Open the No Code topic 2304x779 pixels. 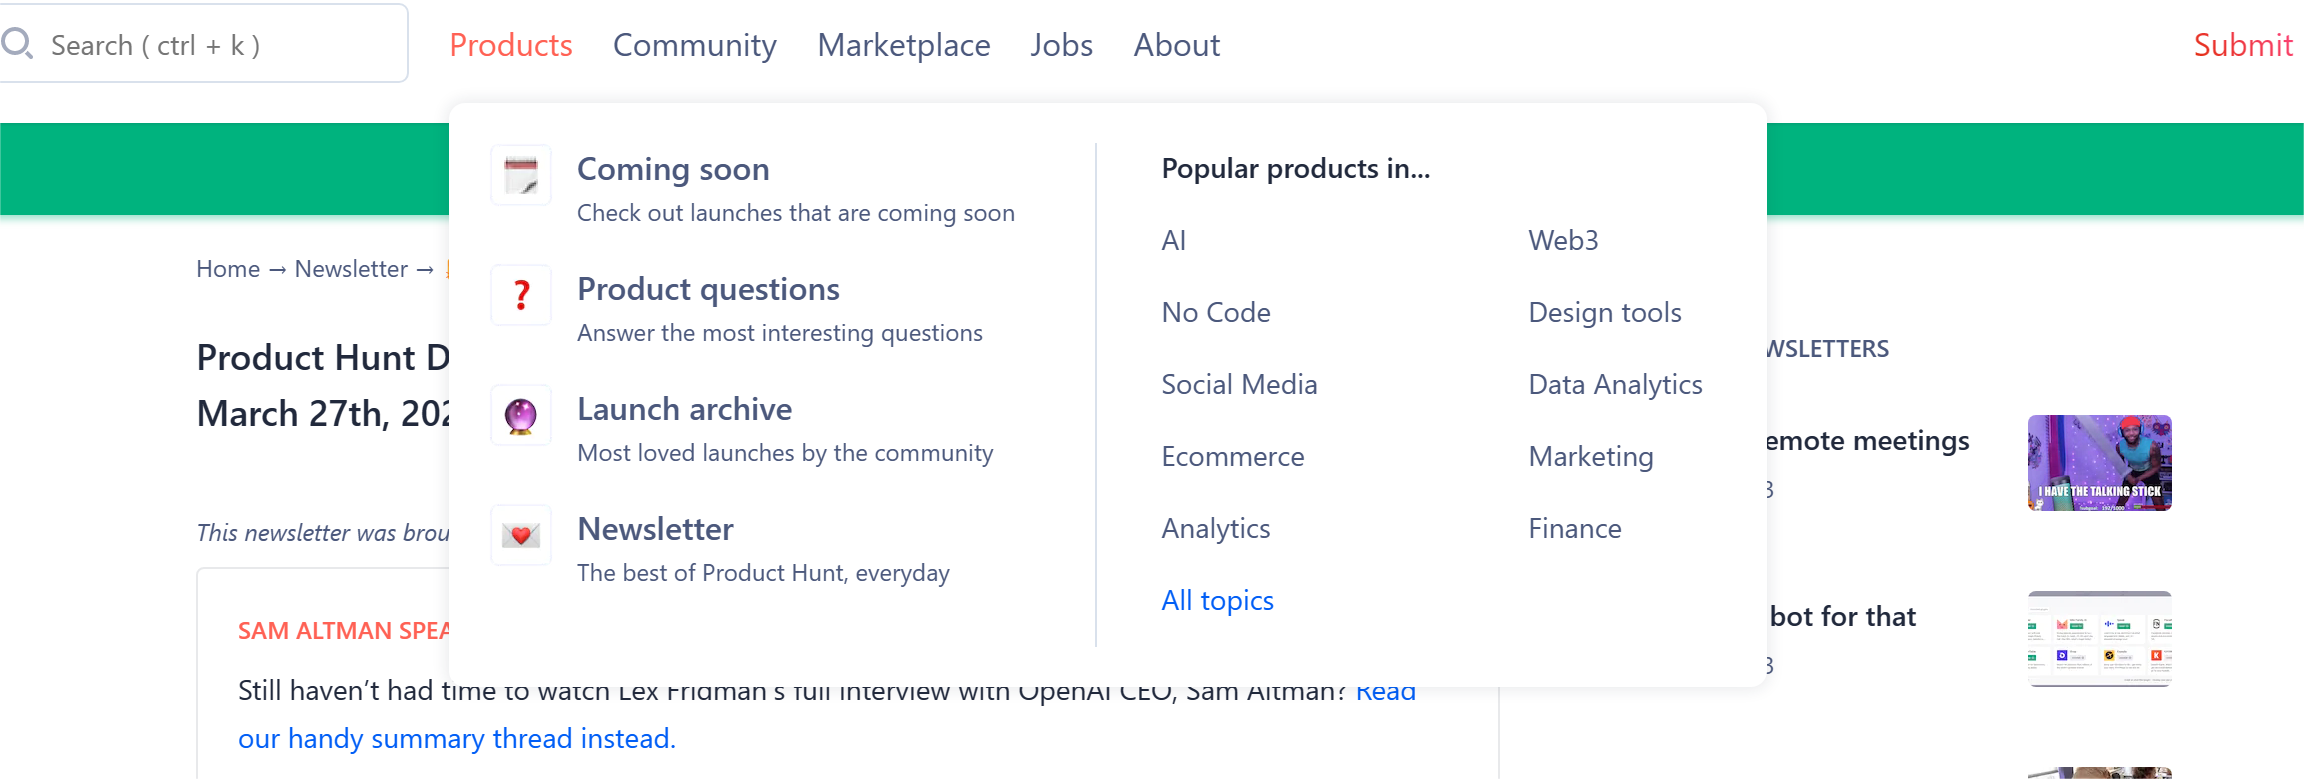point(1215,312)
